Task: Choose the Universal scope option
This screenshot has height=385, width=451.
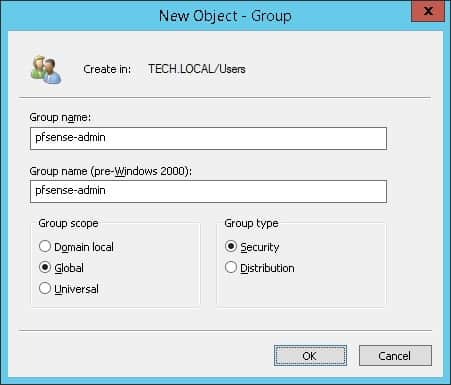Action: click(x=45, y=288)
